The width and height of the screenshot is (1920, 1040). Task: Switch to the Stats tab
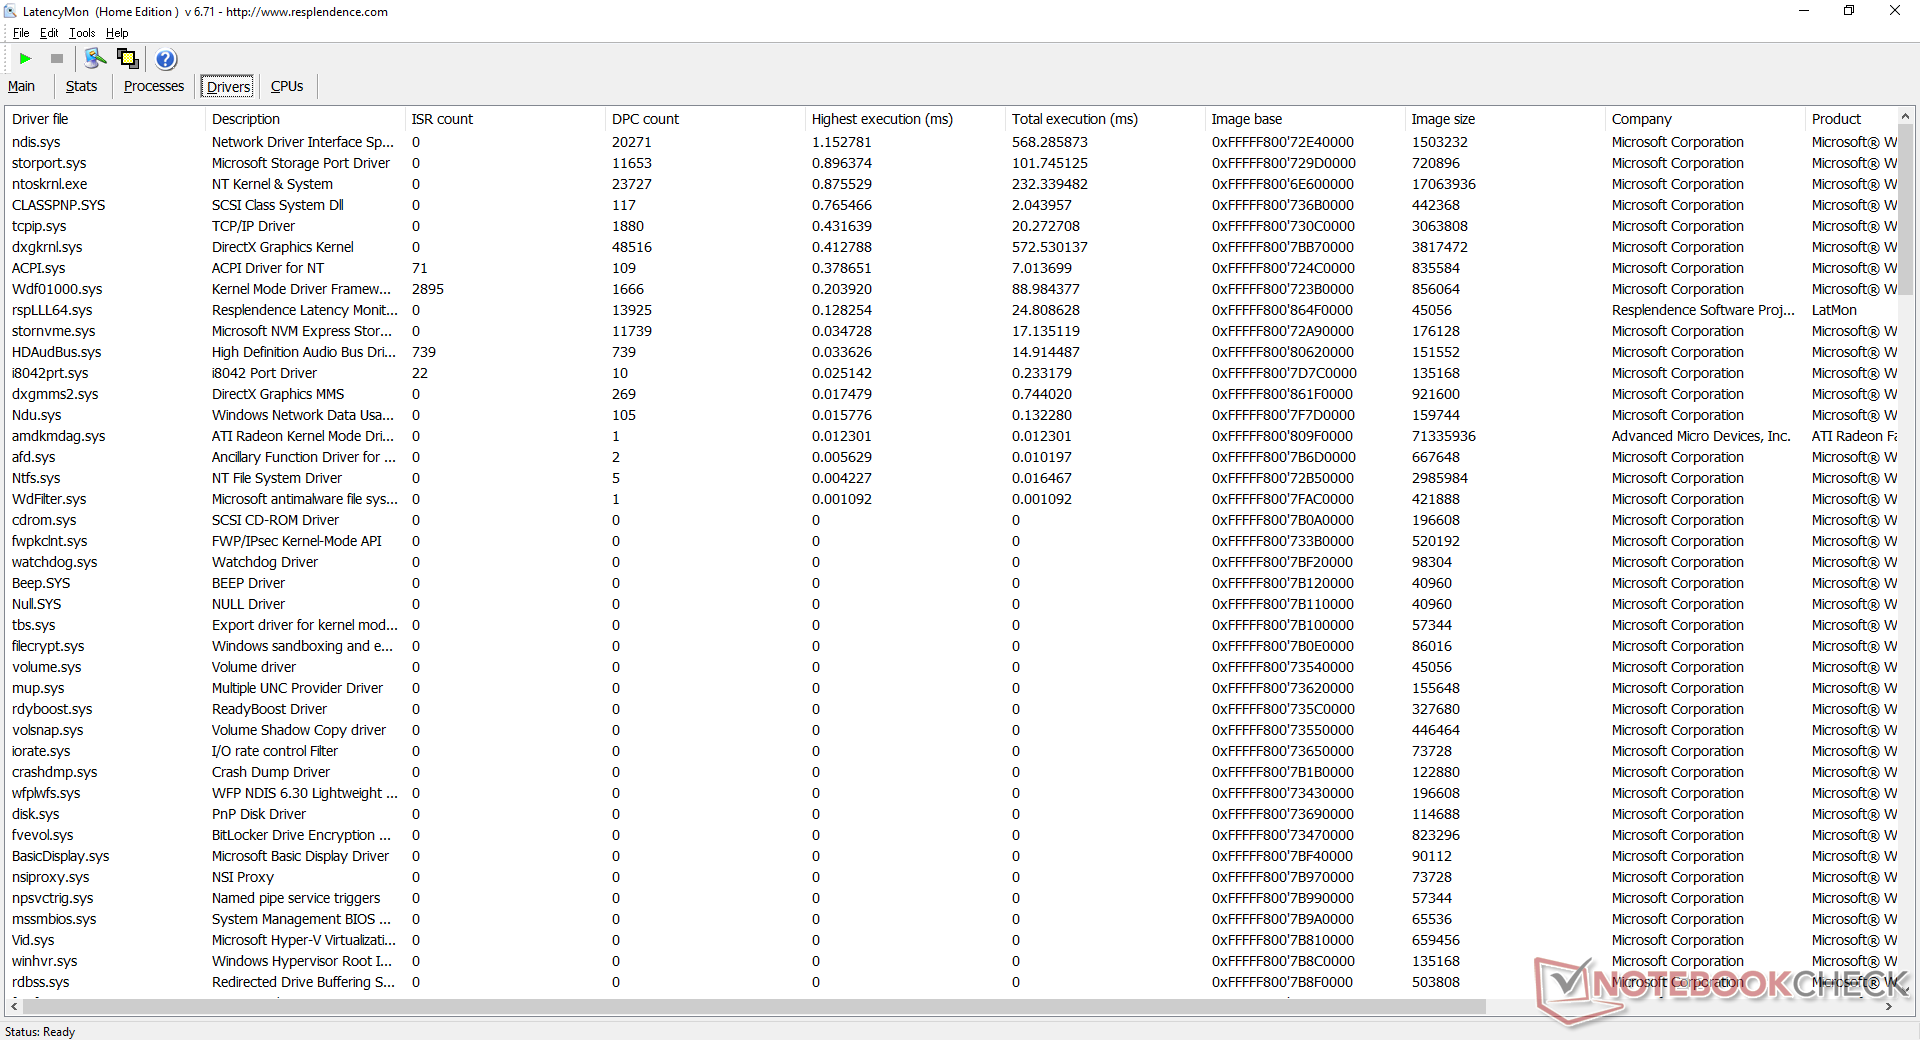tap(81, 86)
